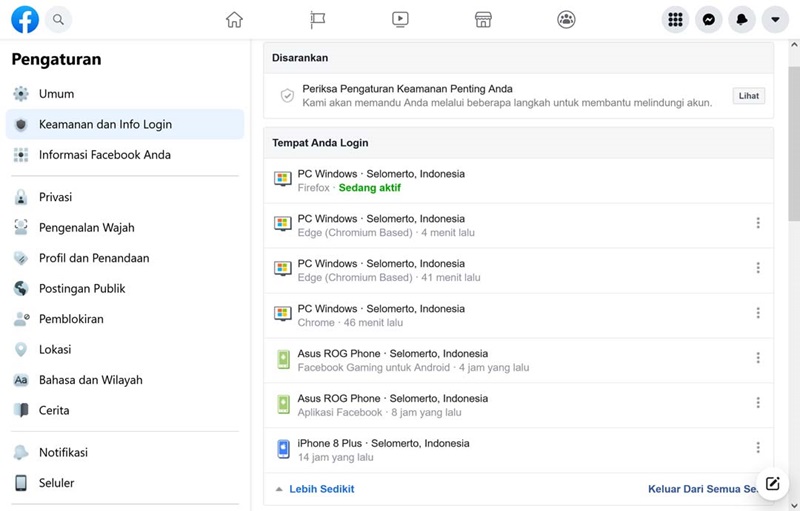Click the Windows PC icon of Chrome session
Screen dimensions: 800x511
pos(283,313)
